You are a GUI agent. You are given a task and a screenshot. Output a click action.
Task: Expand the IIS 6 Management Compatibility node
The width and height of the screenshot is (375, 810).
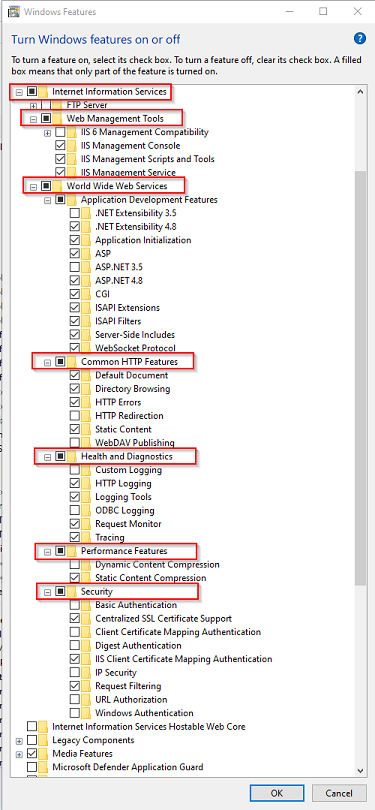click(x=48, y=133)
